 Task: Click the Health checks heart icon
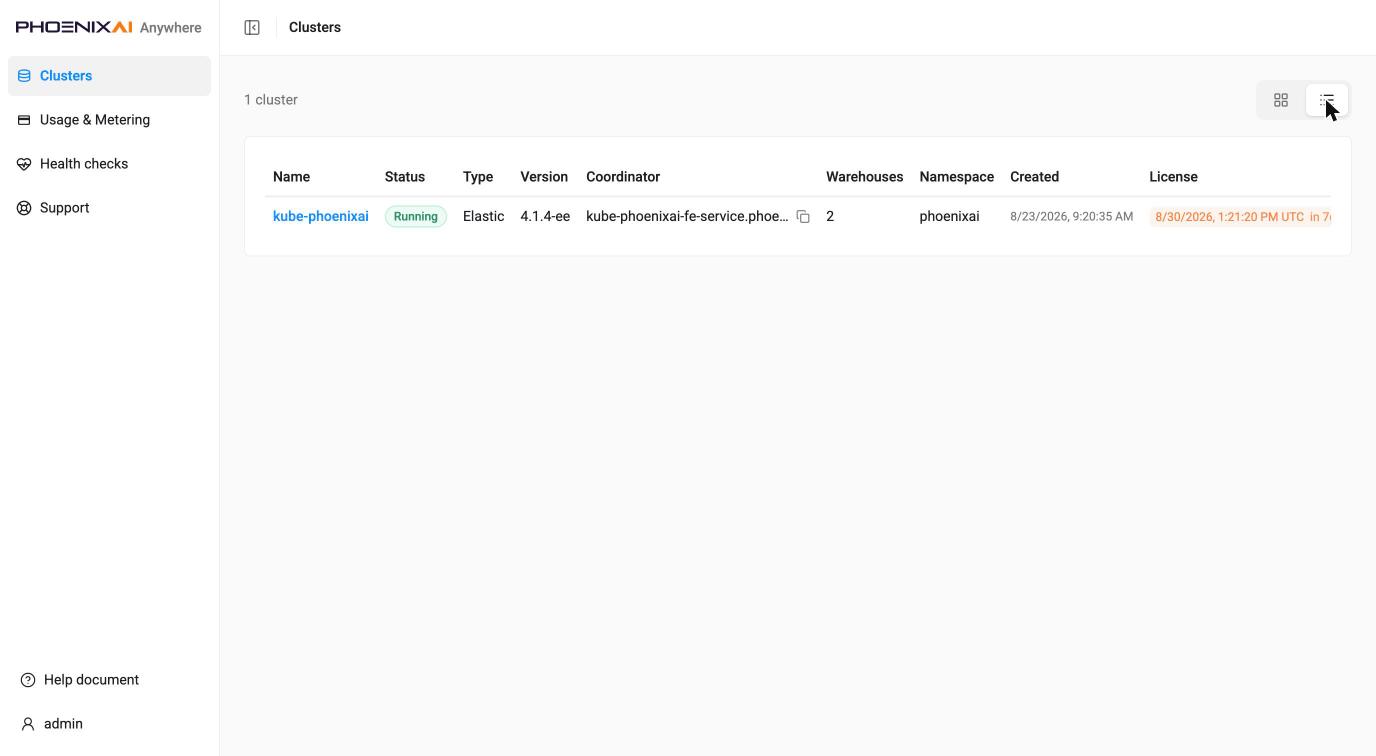tap(24, 164)
